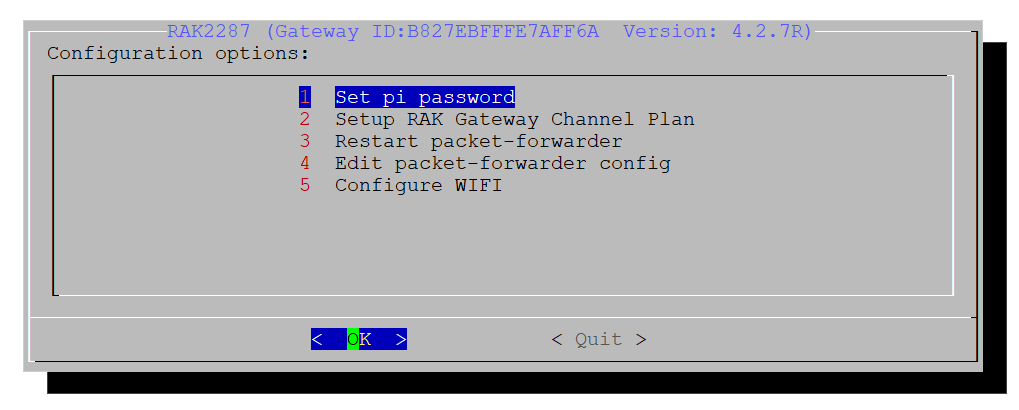Click the red number 2 tag
Viewport: 1019px width, 410px height.
(x=305, y=120)
